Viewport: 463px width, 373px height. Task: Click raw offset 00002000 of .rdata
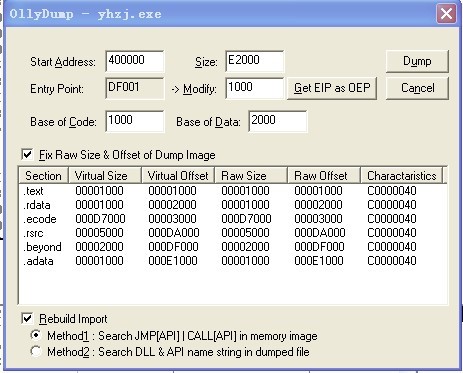click(x=318, y=205)
